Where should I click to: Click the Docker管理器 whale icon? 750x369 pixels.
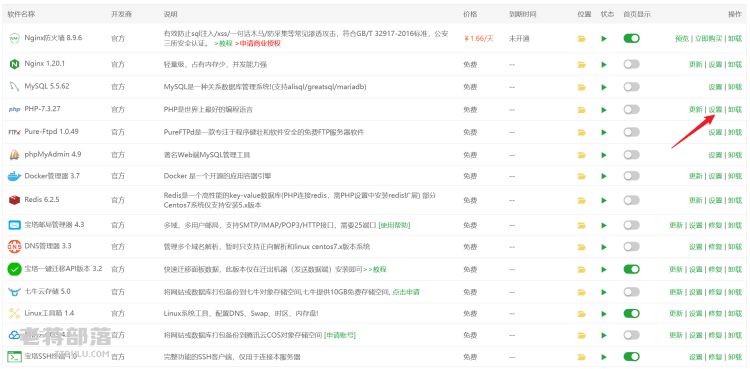click(x=14, y=176)
